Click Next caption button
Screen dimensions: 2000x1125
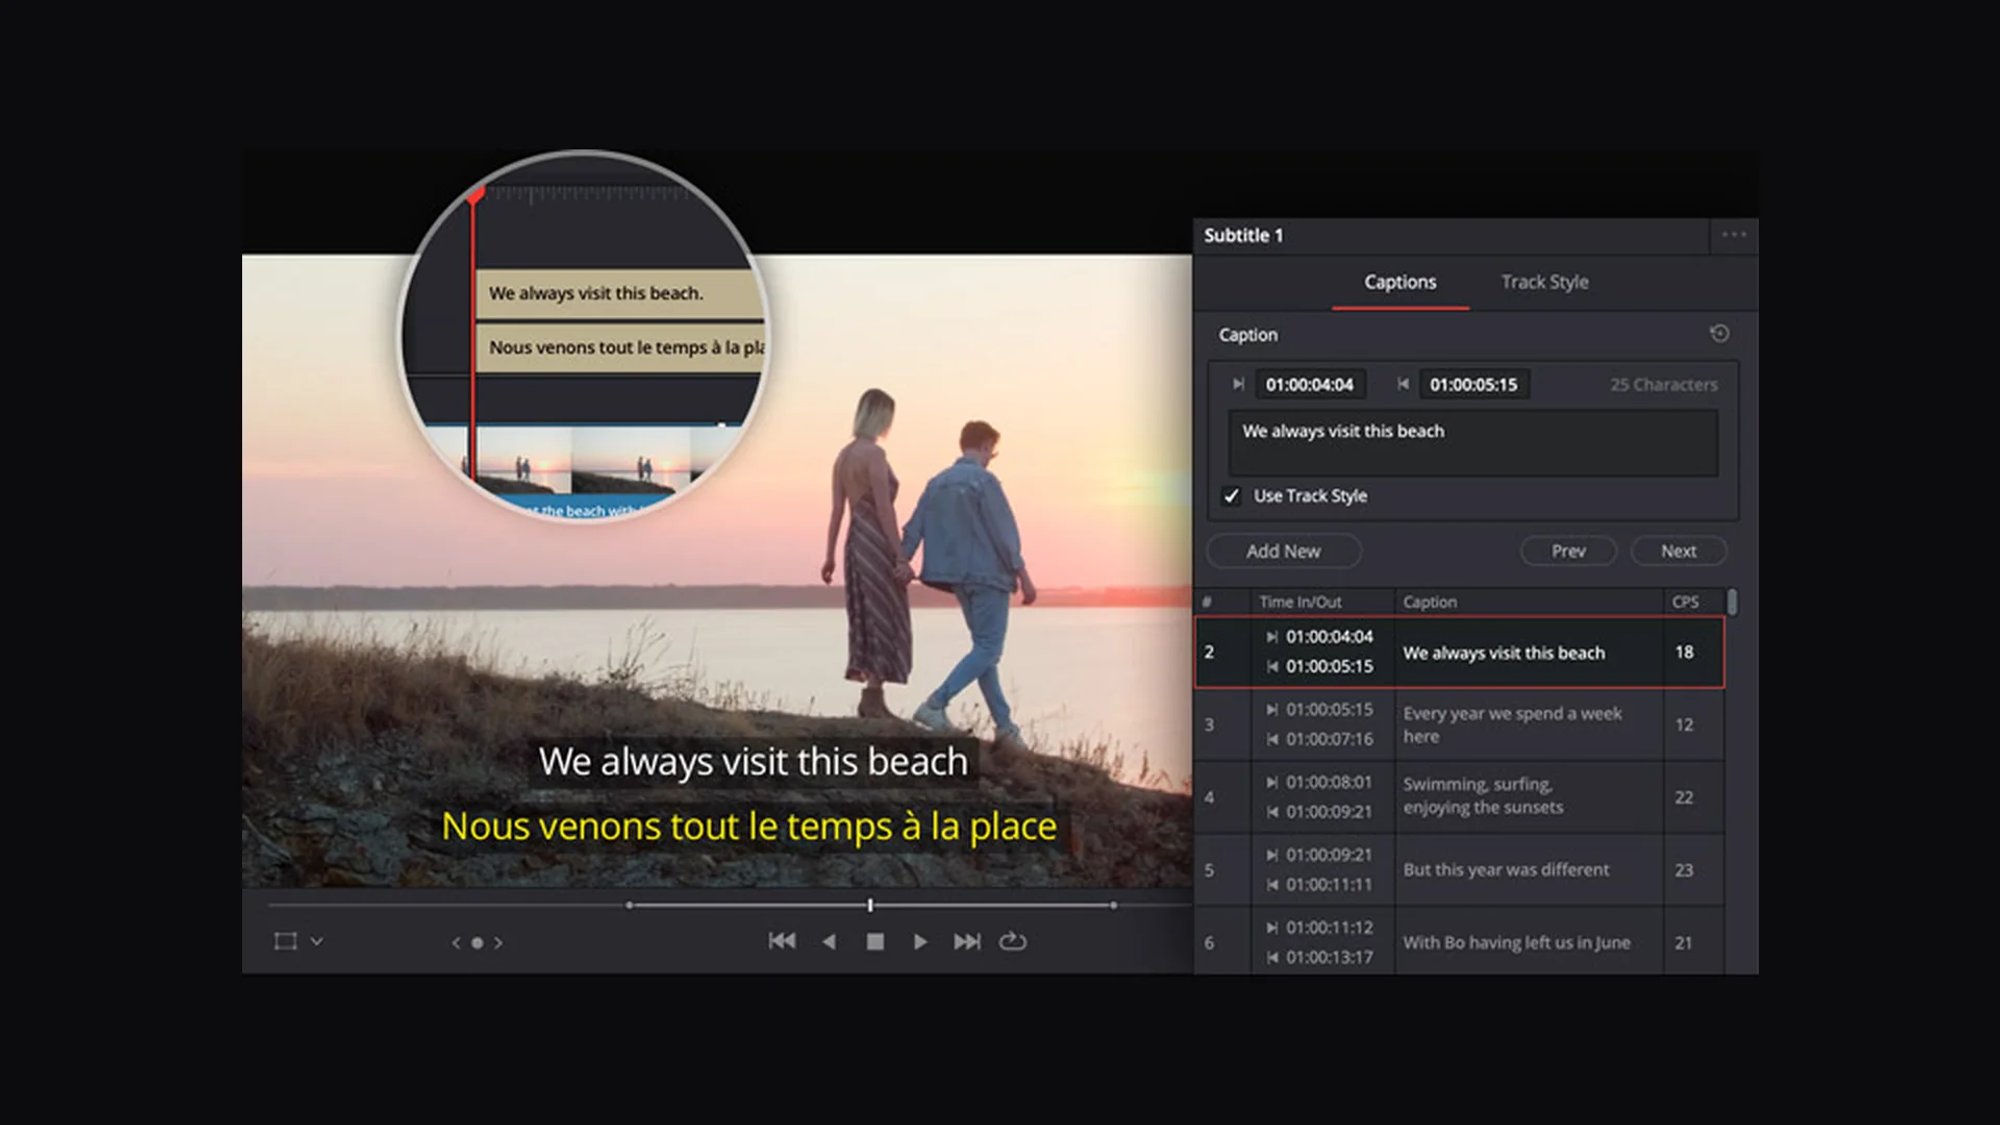(x=1678, y=551)
